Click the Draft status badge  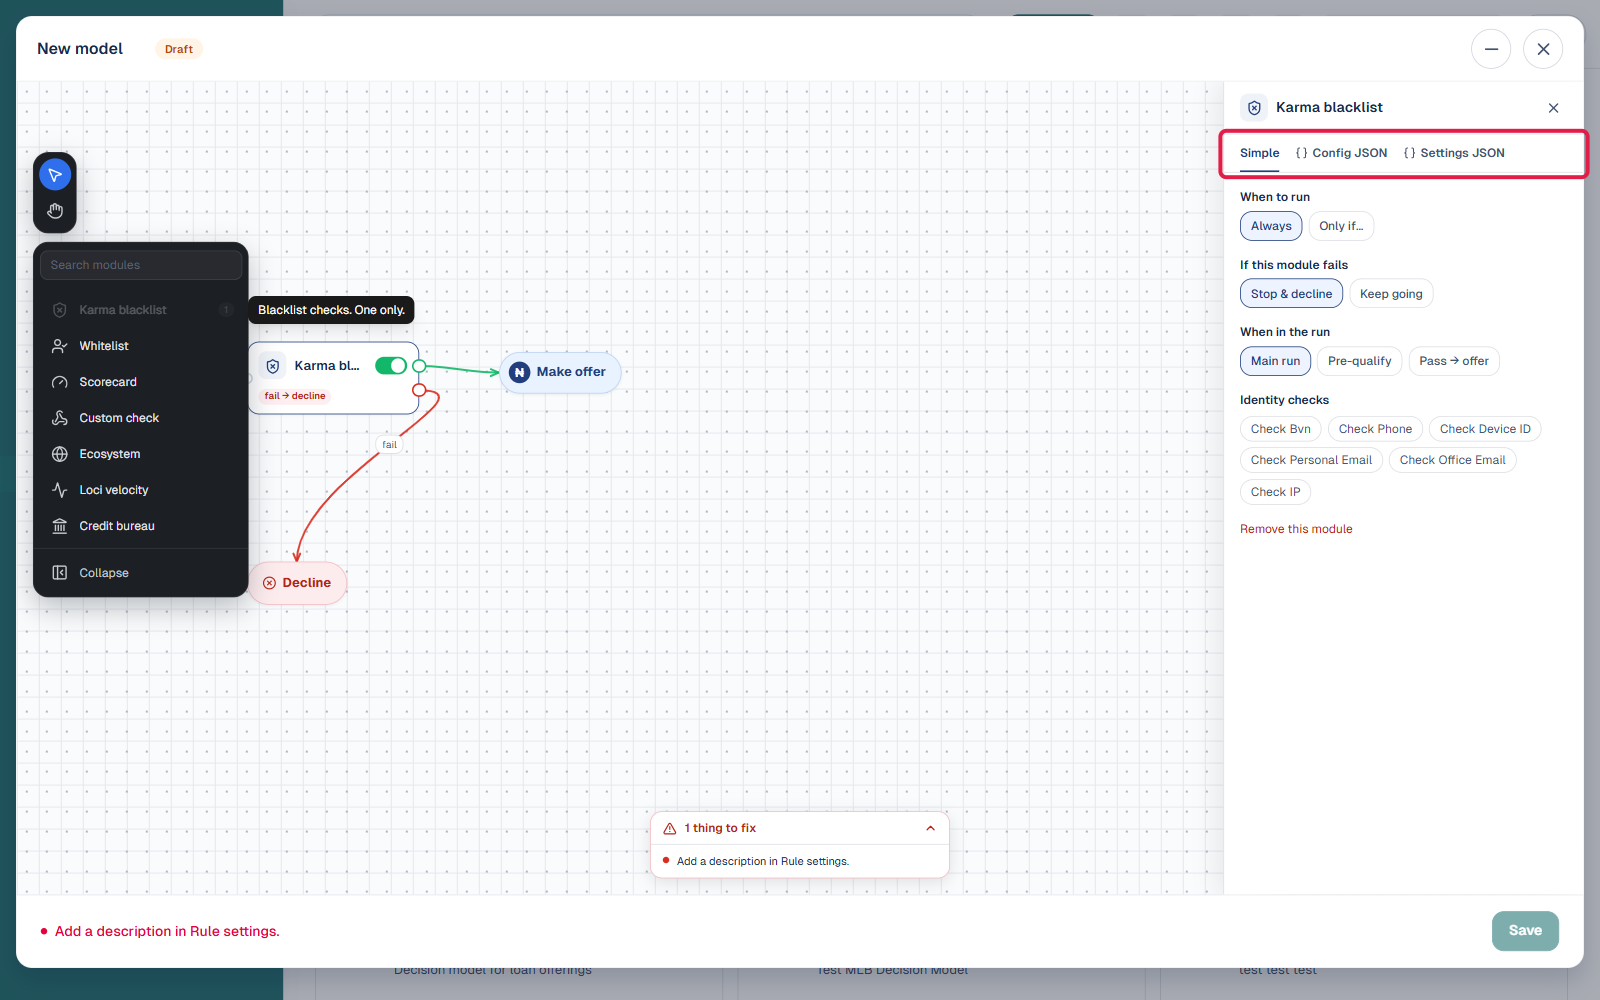(x=179, y=49)
